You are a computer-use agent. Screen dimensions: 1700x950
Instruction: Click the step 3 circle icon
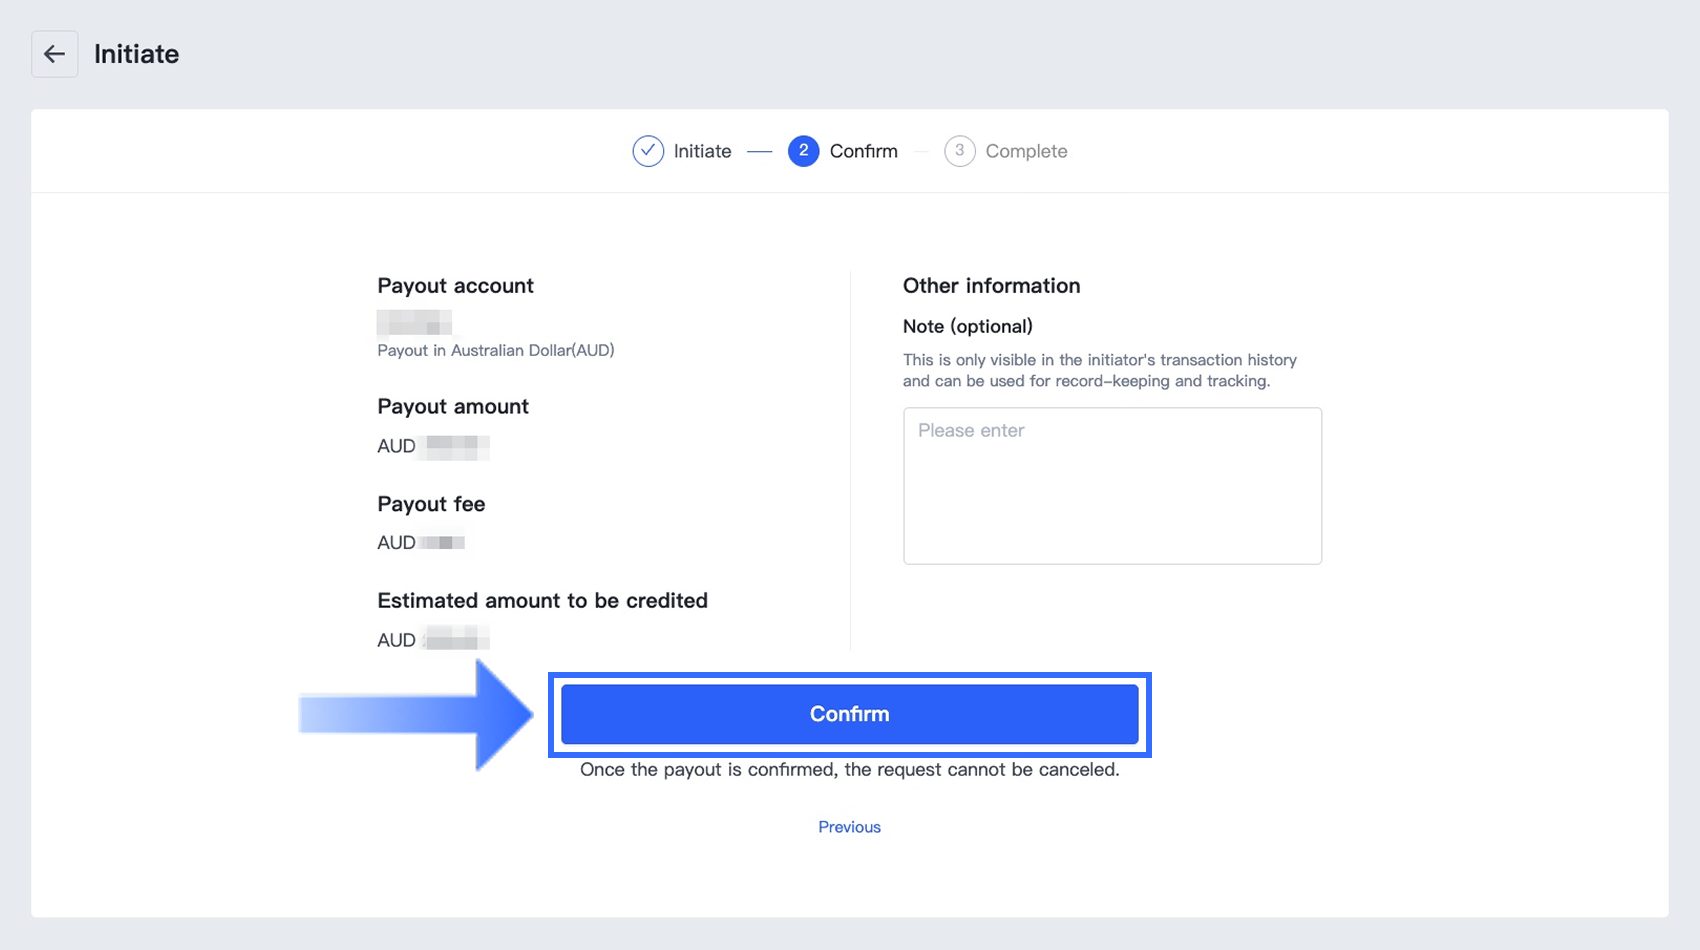[x=959, y=151]
